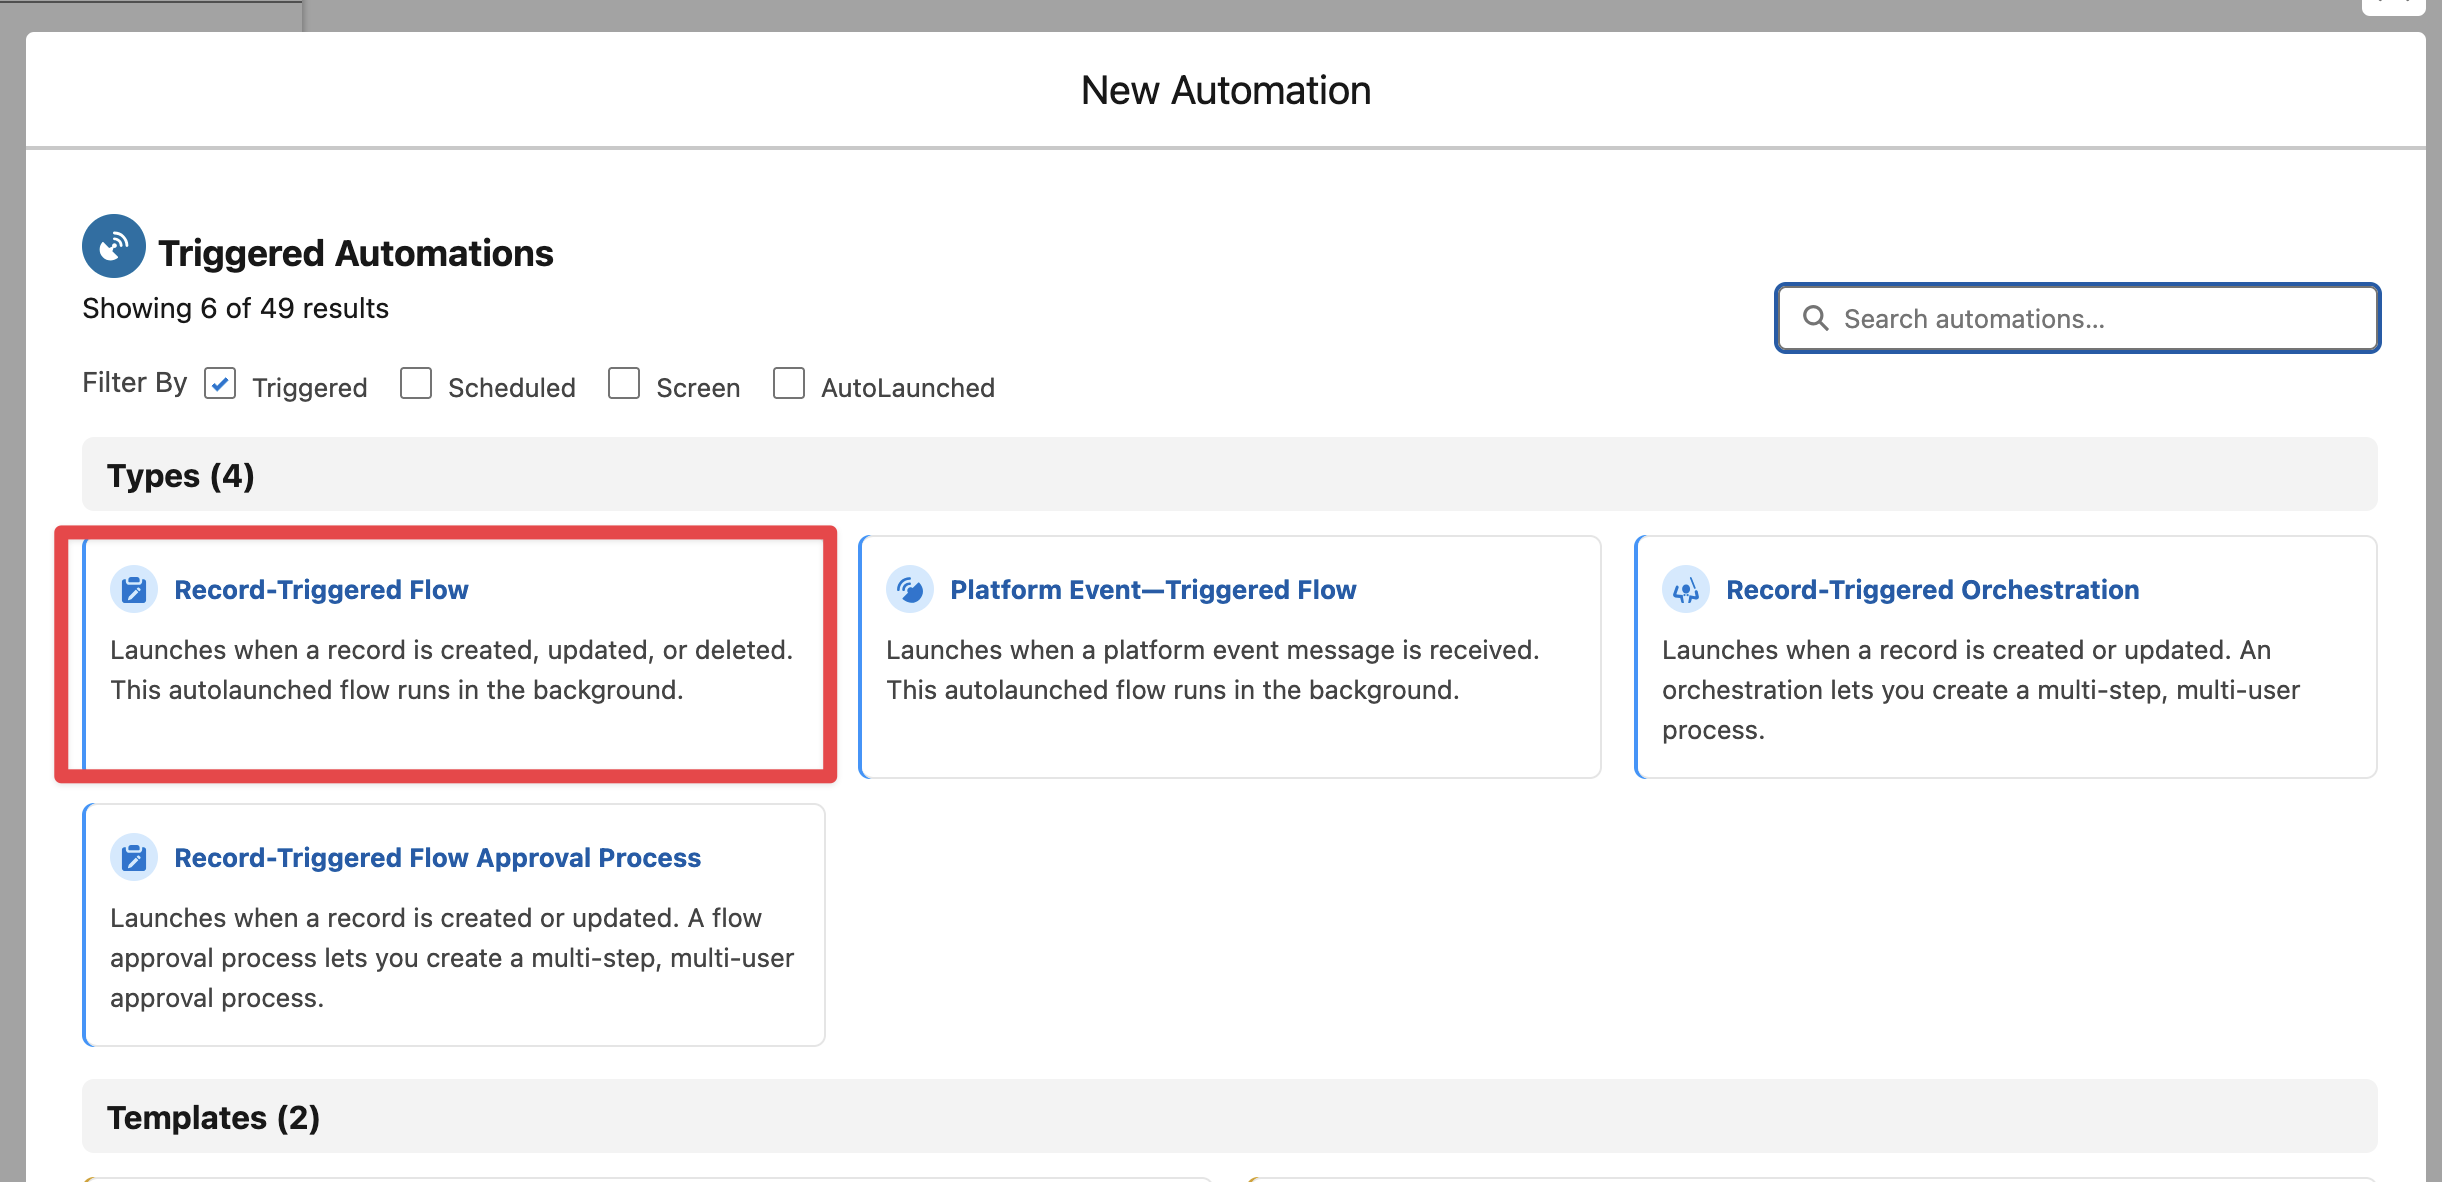Select Record-Triggered Orchestration title link
Viewport: 2442px width, 1182px height.
(x=1932, y=590)
